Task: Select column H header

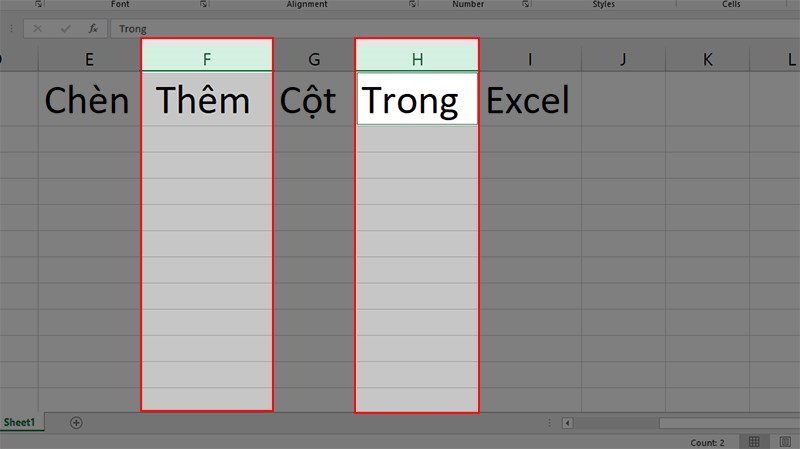Action: [417, 59]
